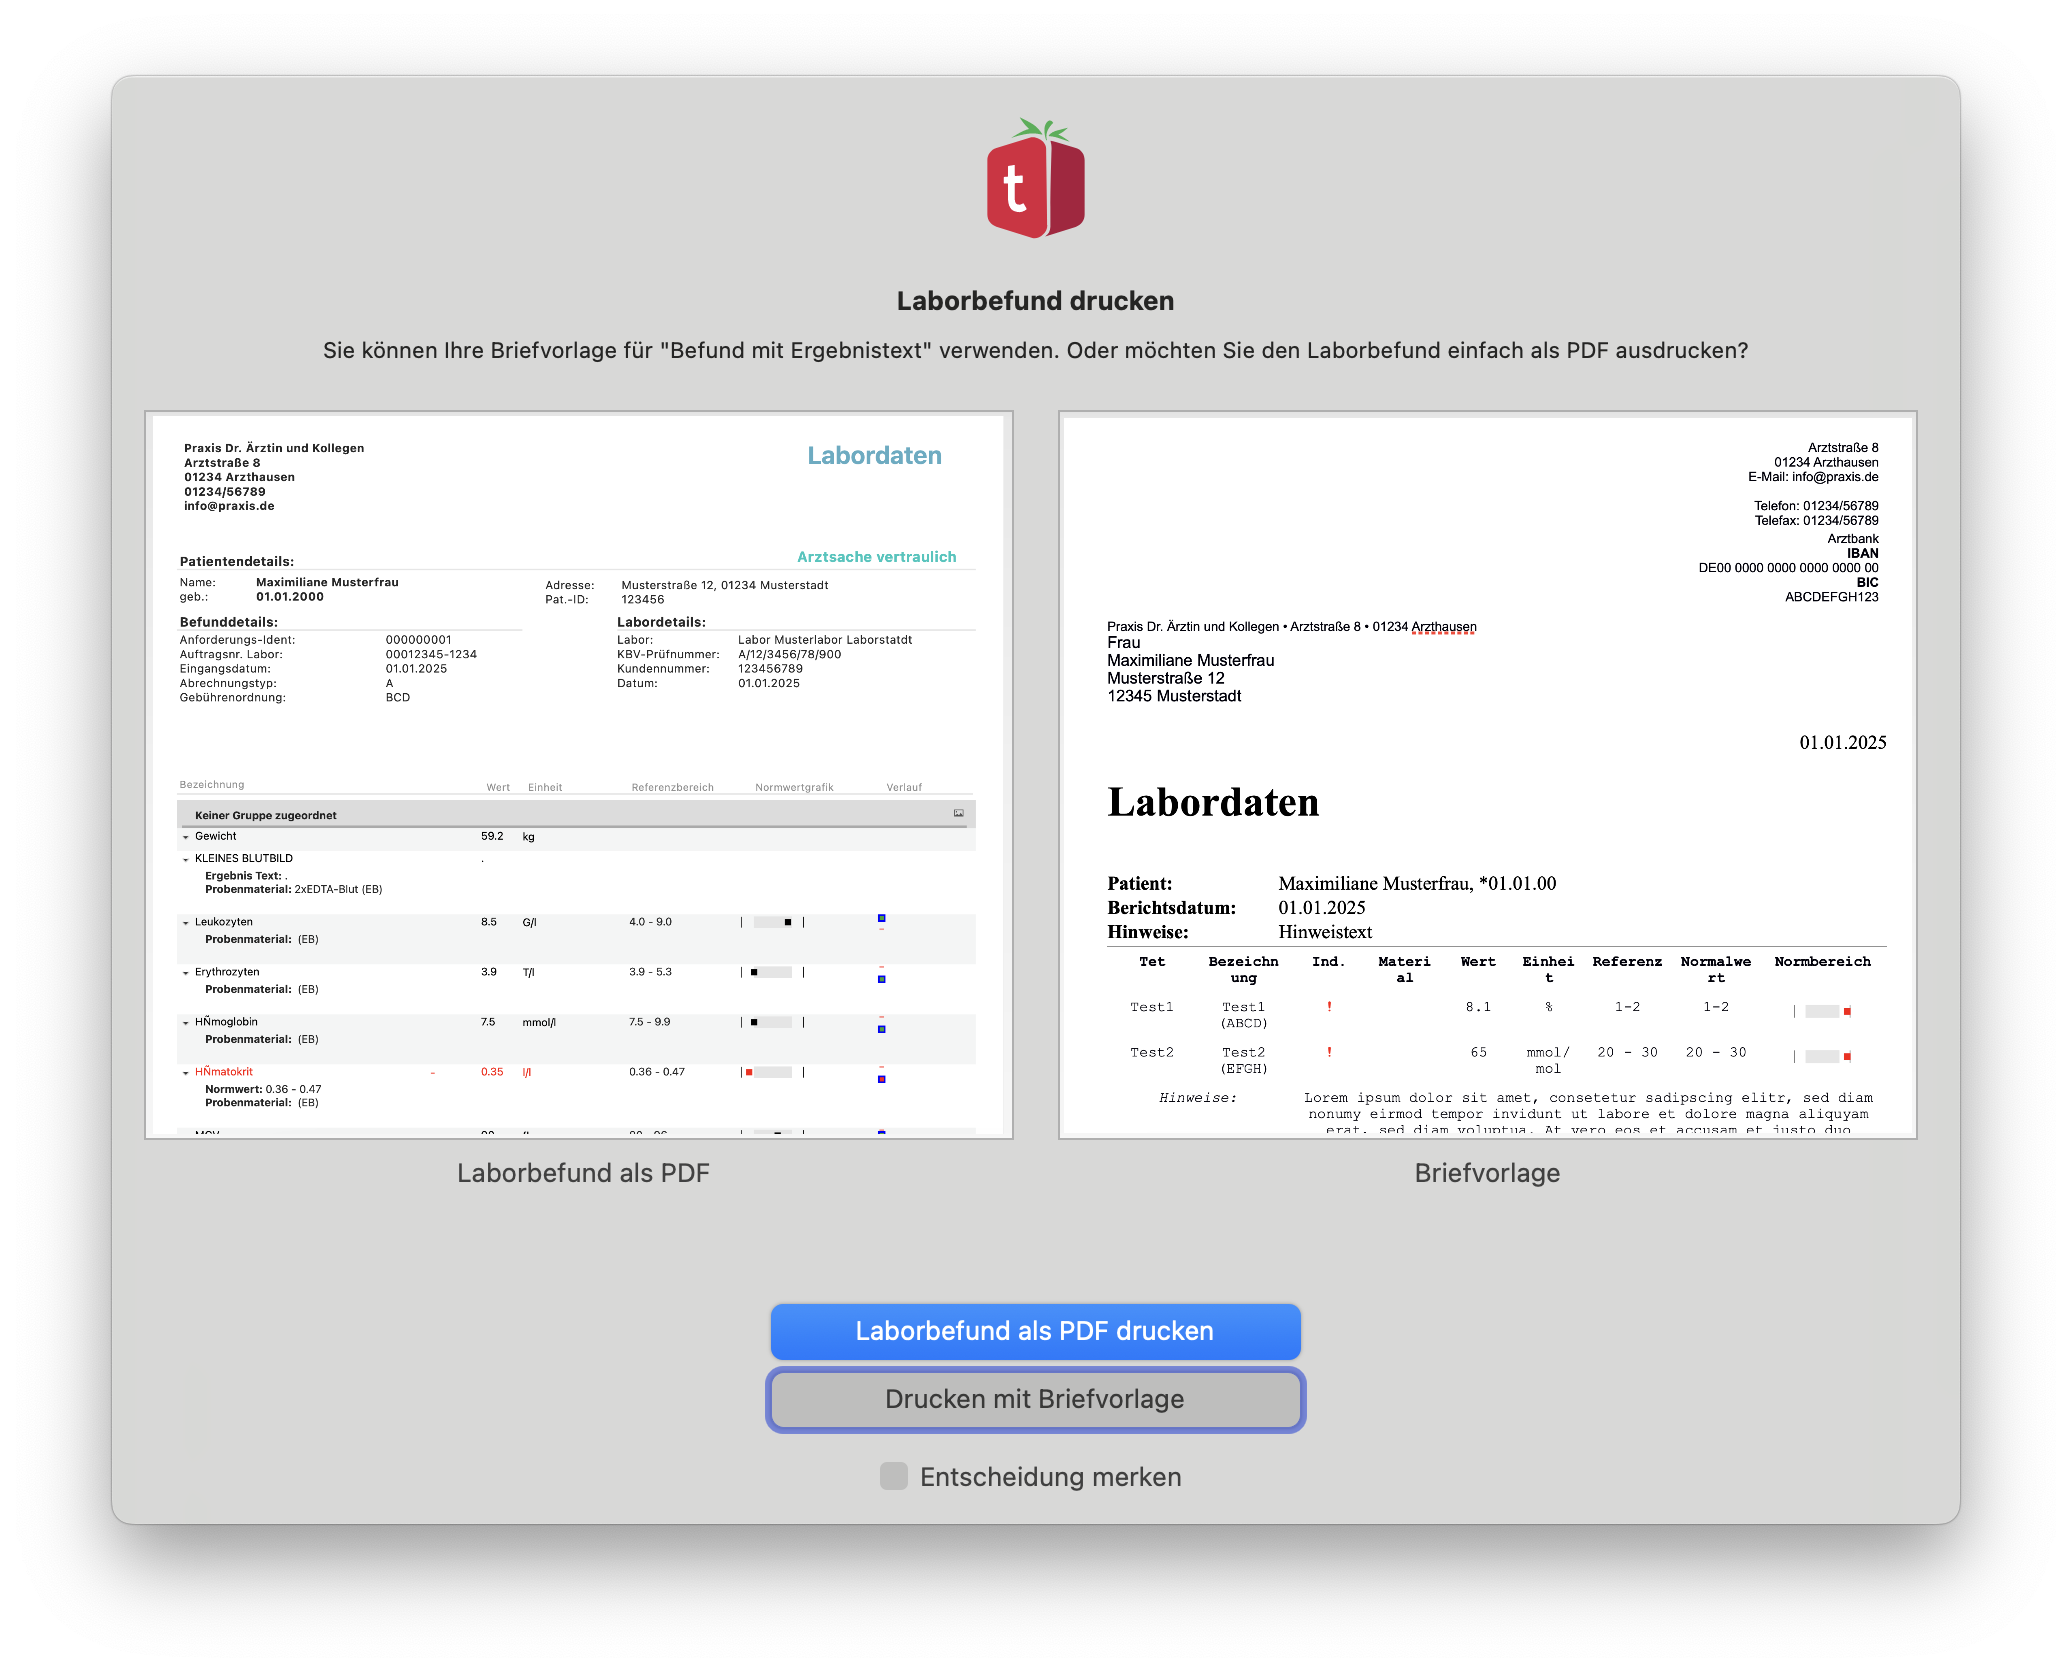Click red exclamation mark in Test2 row
The height and width of the screenshot is (1672, 2072).
click(x=1329, y=1052)
